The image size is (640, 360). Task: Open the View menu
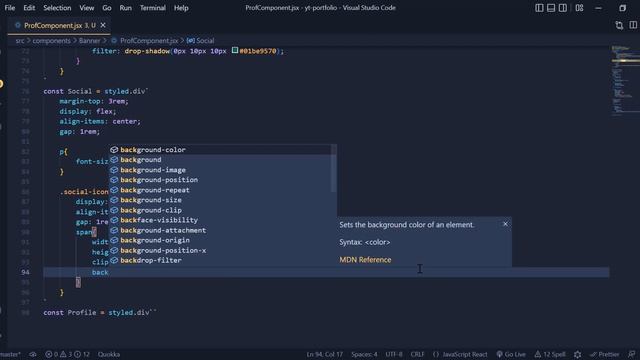[87, 8]
